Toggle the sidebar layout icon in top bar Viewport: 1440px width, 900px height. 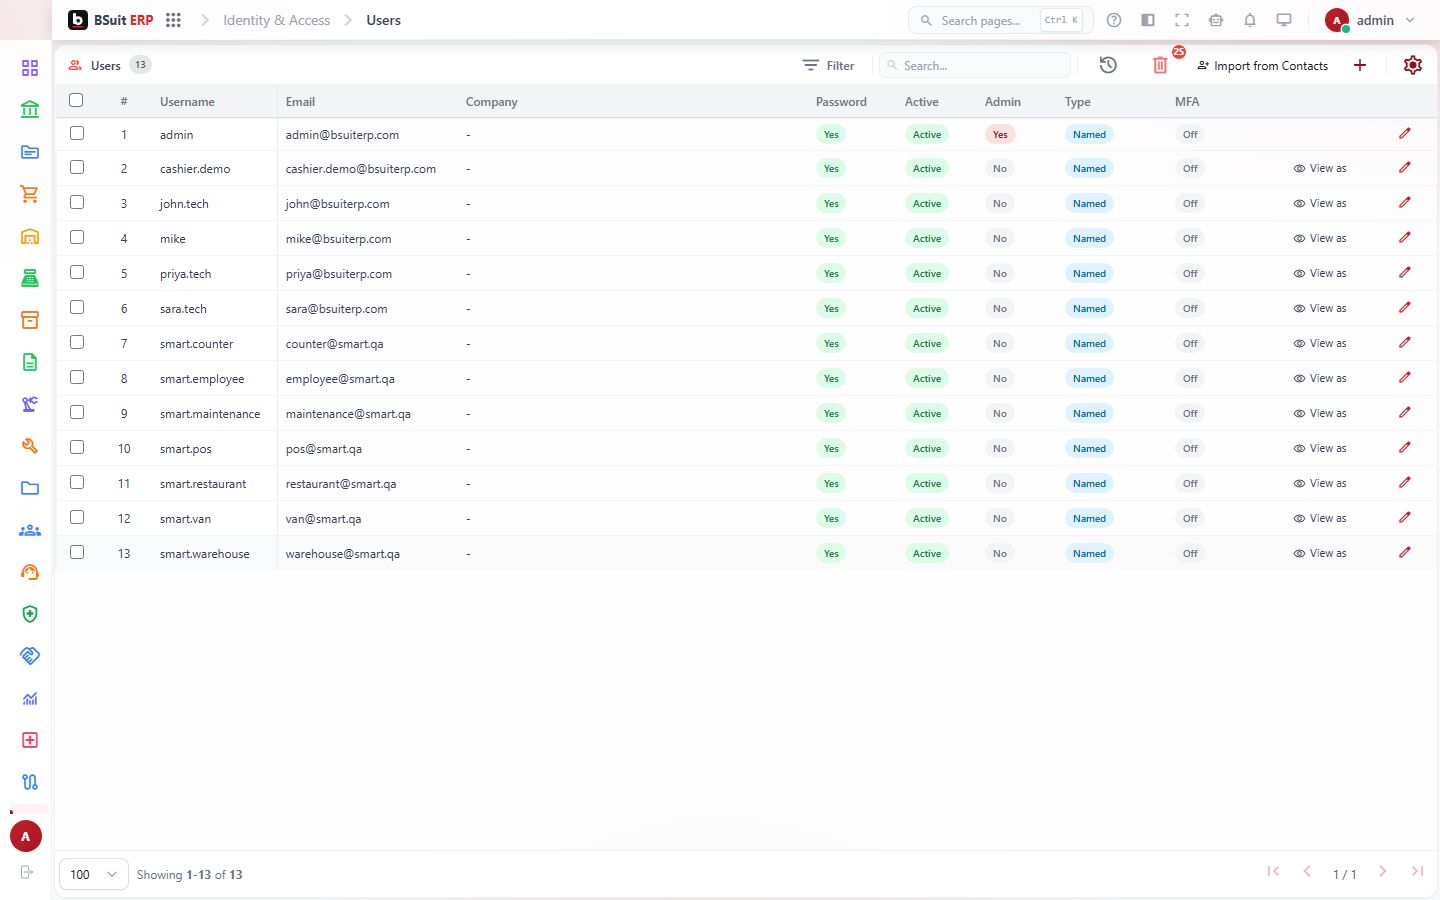1148,20
